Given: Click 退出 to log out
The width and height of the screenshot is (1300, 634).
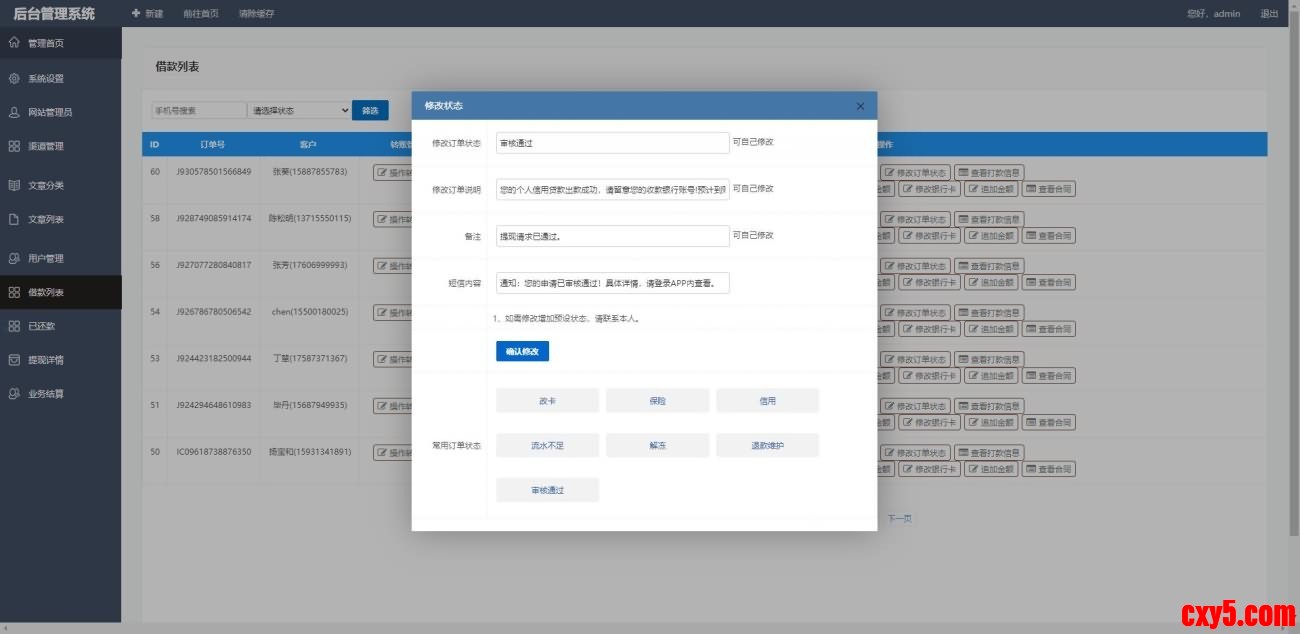Looking at the screenshot, I should point(1268,14).
